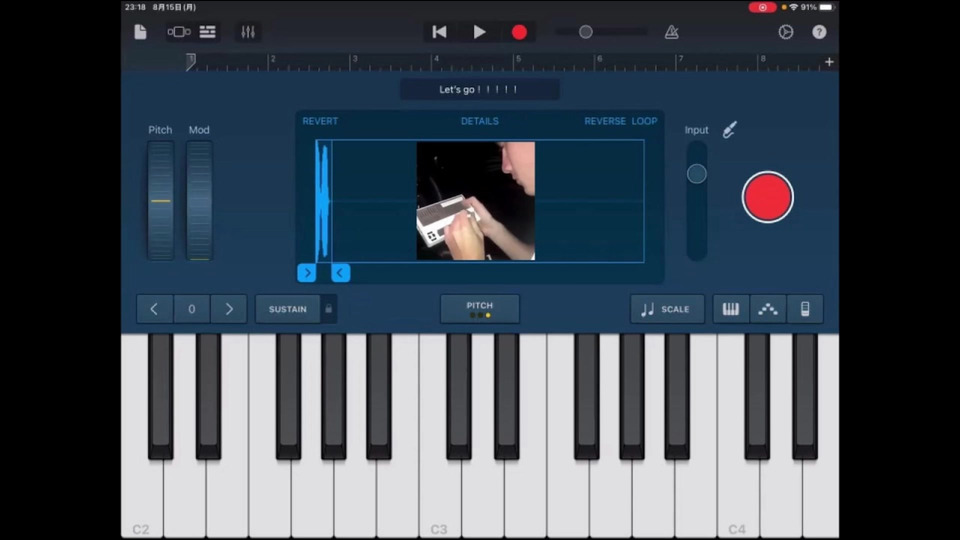960x540 pixels.
Task: Shift keyboard down an octave
Action: [x=154, y=309]
